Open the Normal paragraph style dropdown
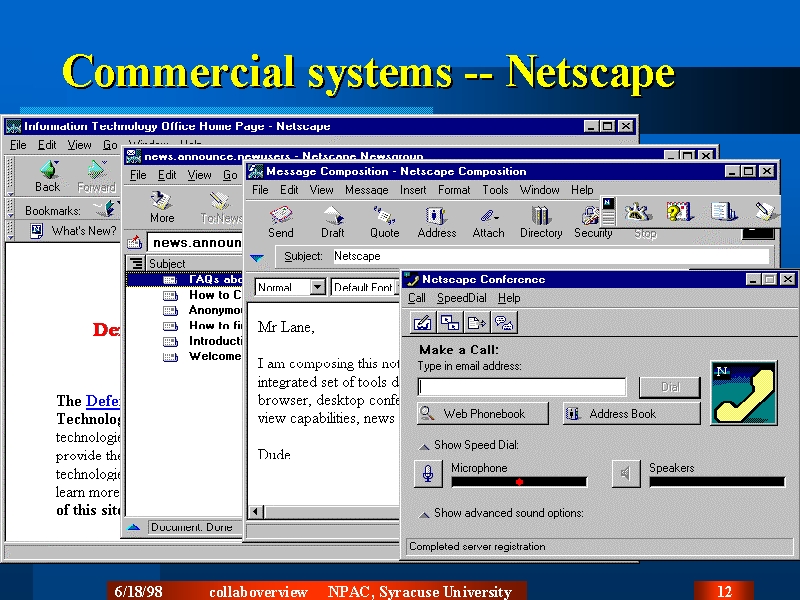Image resolution: width=800 pixels, height=600 pixels. [317, 287]
